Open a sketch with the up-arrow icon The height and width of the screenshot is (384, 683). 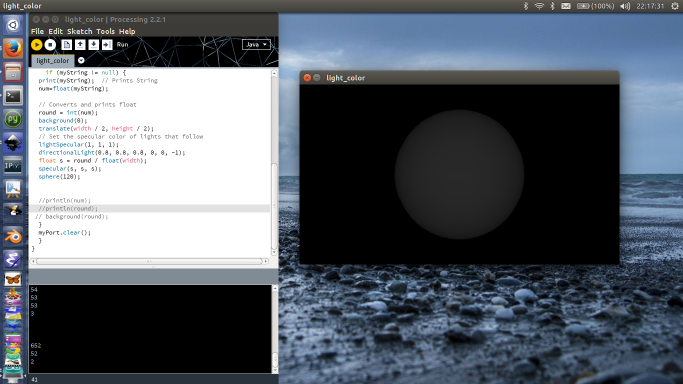click(x=80, y=44)
